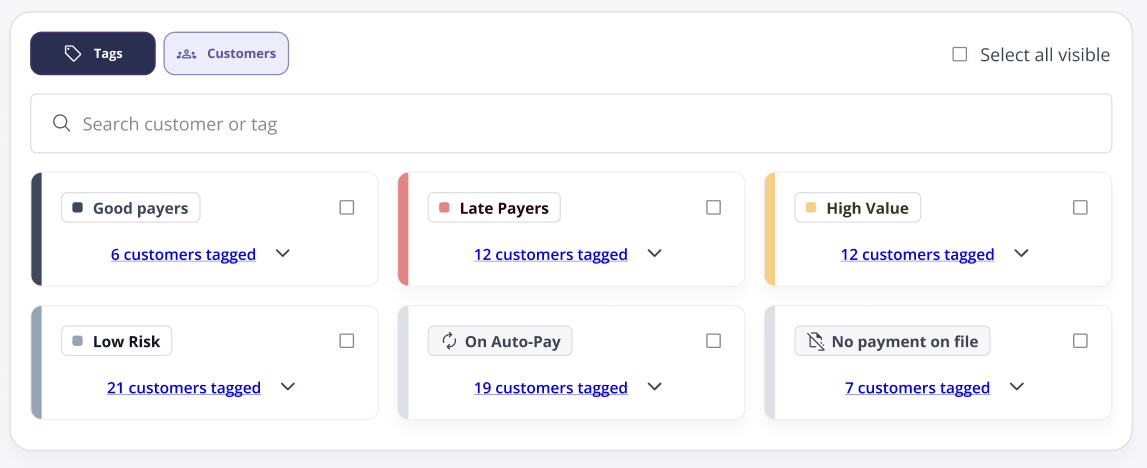Click the no-payment crossed file icon
The width and height of the screenshot is (1147, 468).
click(815, 341)
